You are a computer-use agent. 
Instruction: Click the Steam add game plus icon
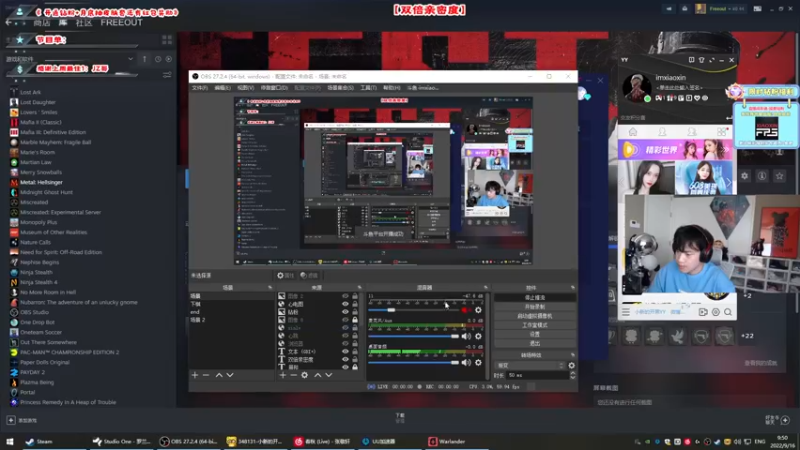(11, 420)
